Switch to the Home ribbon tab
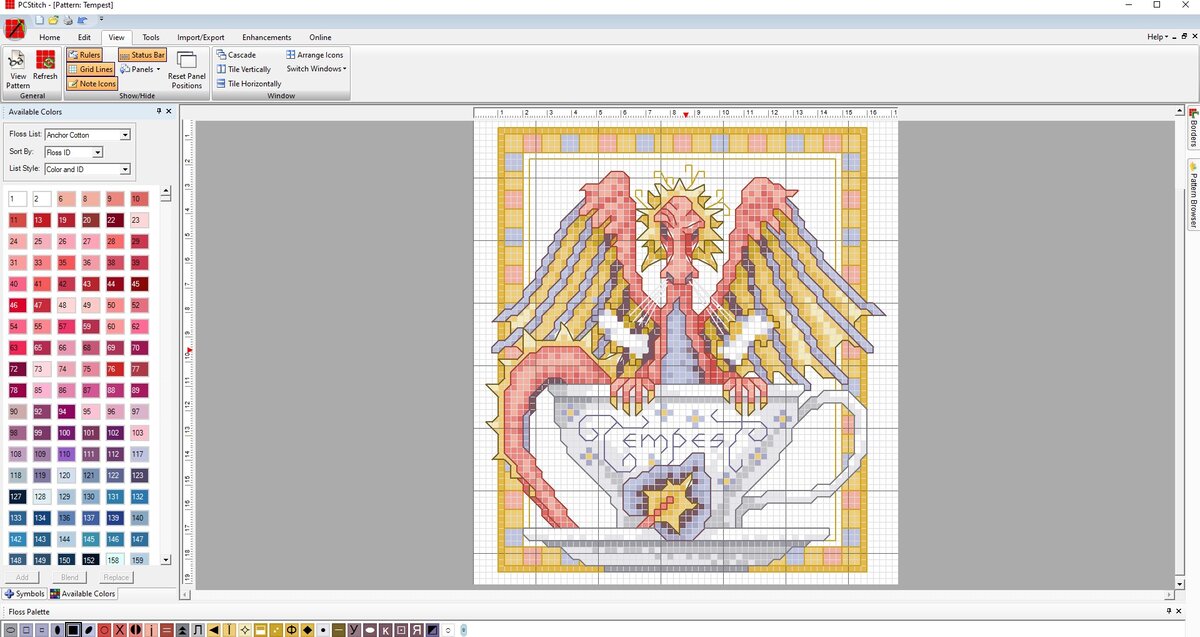Screen dimensions: 1200x637 50,37
